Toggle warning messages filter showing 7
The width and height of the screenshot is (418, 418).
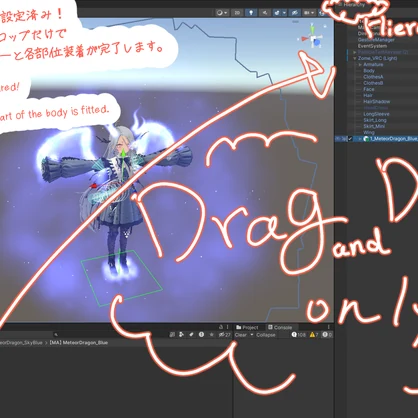(314, 335)
